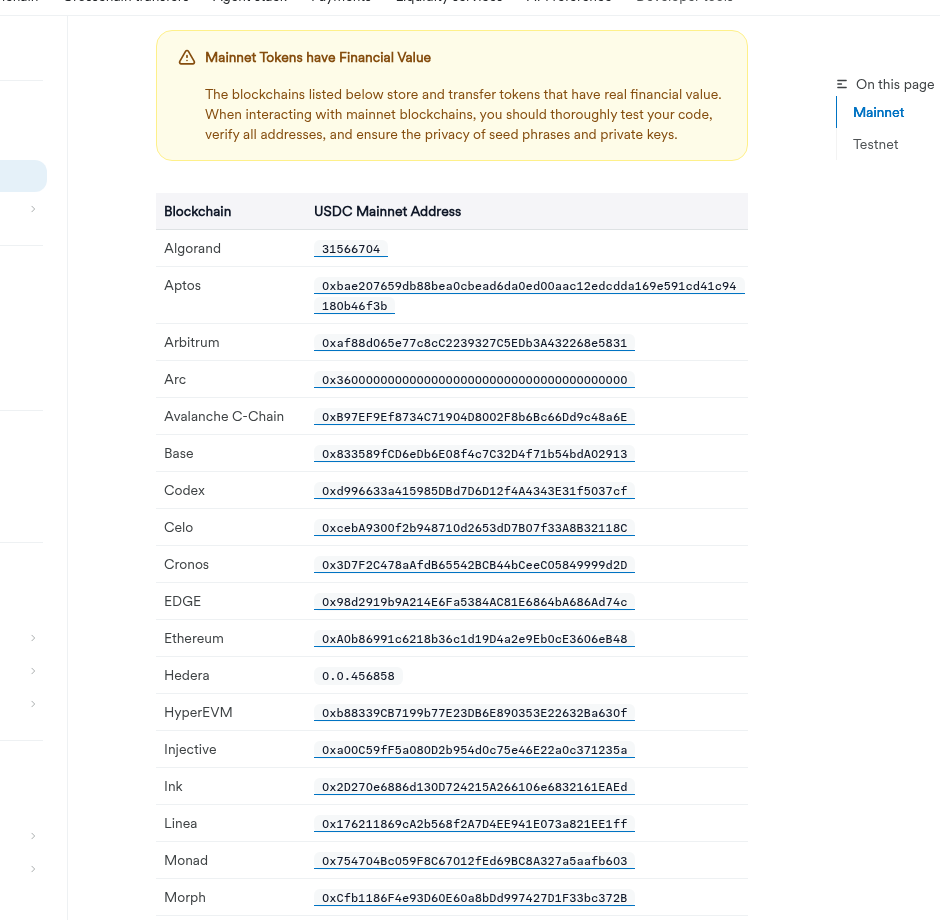The width and height of the screenshot is (940, 920).
Task: Click the warning triangle icon in the callout
Action: [187, 58]
